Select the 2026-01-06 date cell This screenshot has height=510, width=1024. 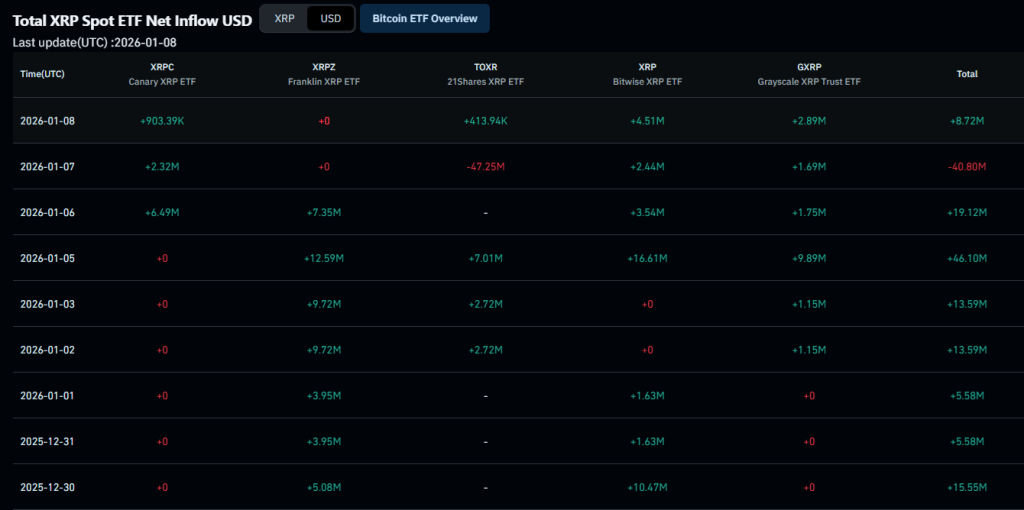pyautogui.click(x=48, y=212)
